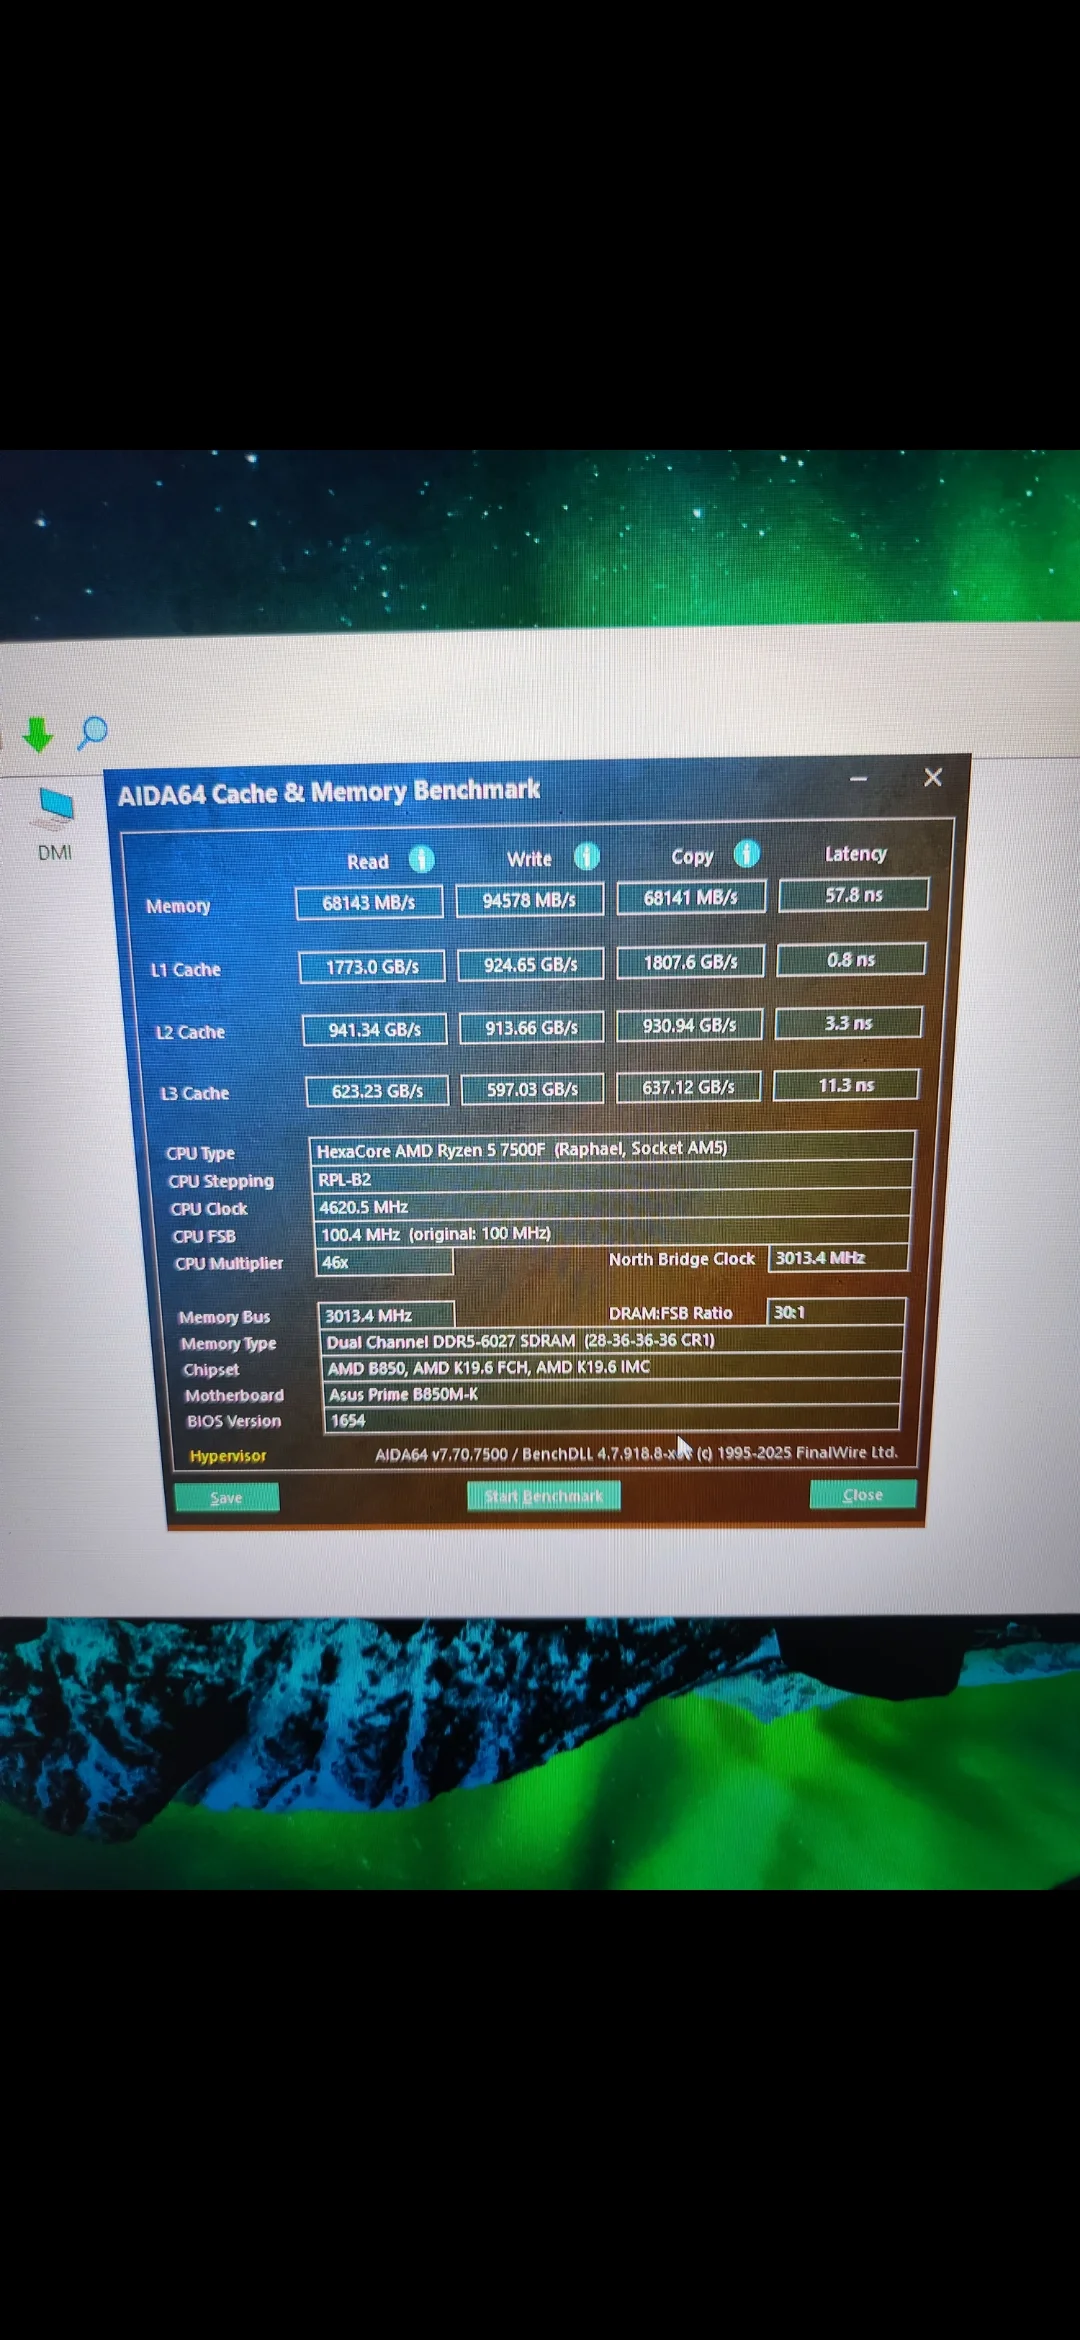The height and width of the screenshot is (2340, 1080).
Task: Click CPU Type field Ryzen 5 7500F
Action: (612, 1148)
